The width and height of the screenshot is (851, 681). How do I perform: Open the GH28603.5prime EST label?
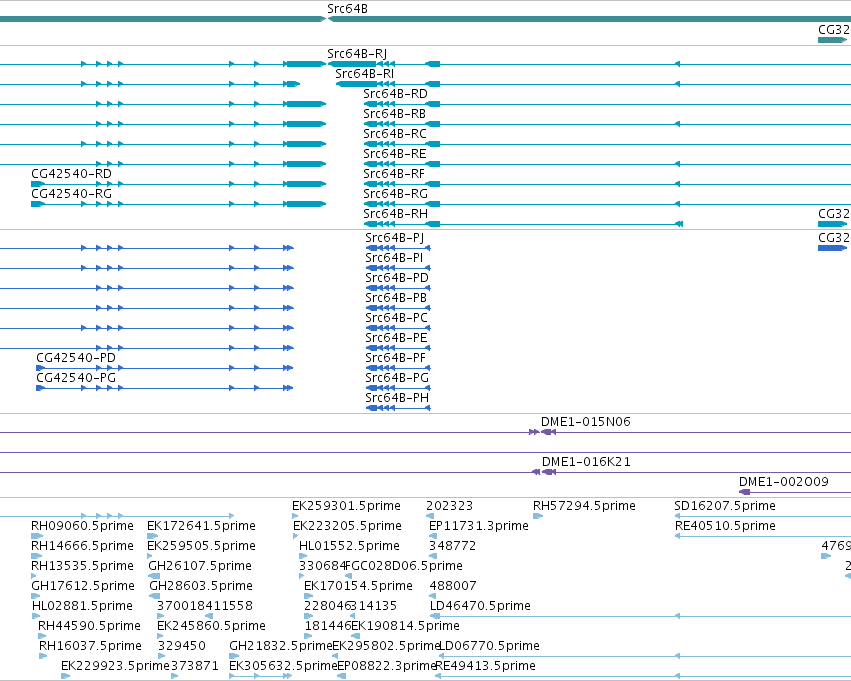(201, 587)
